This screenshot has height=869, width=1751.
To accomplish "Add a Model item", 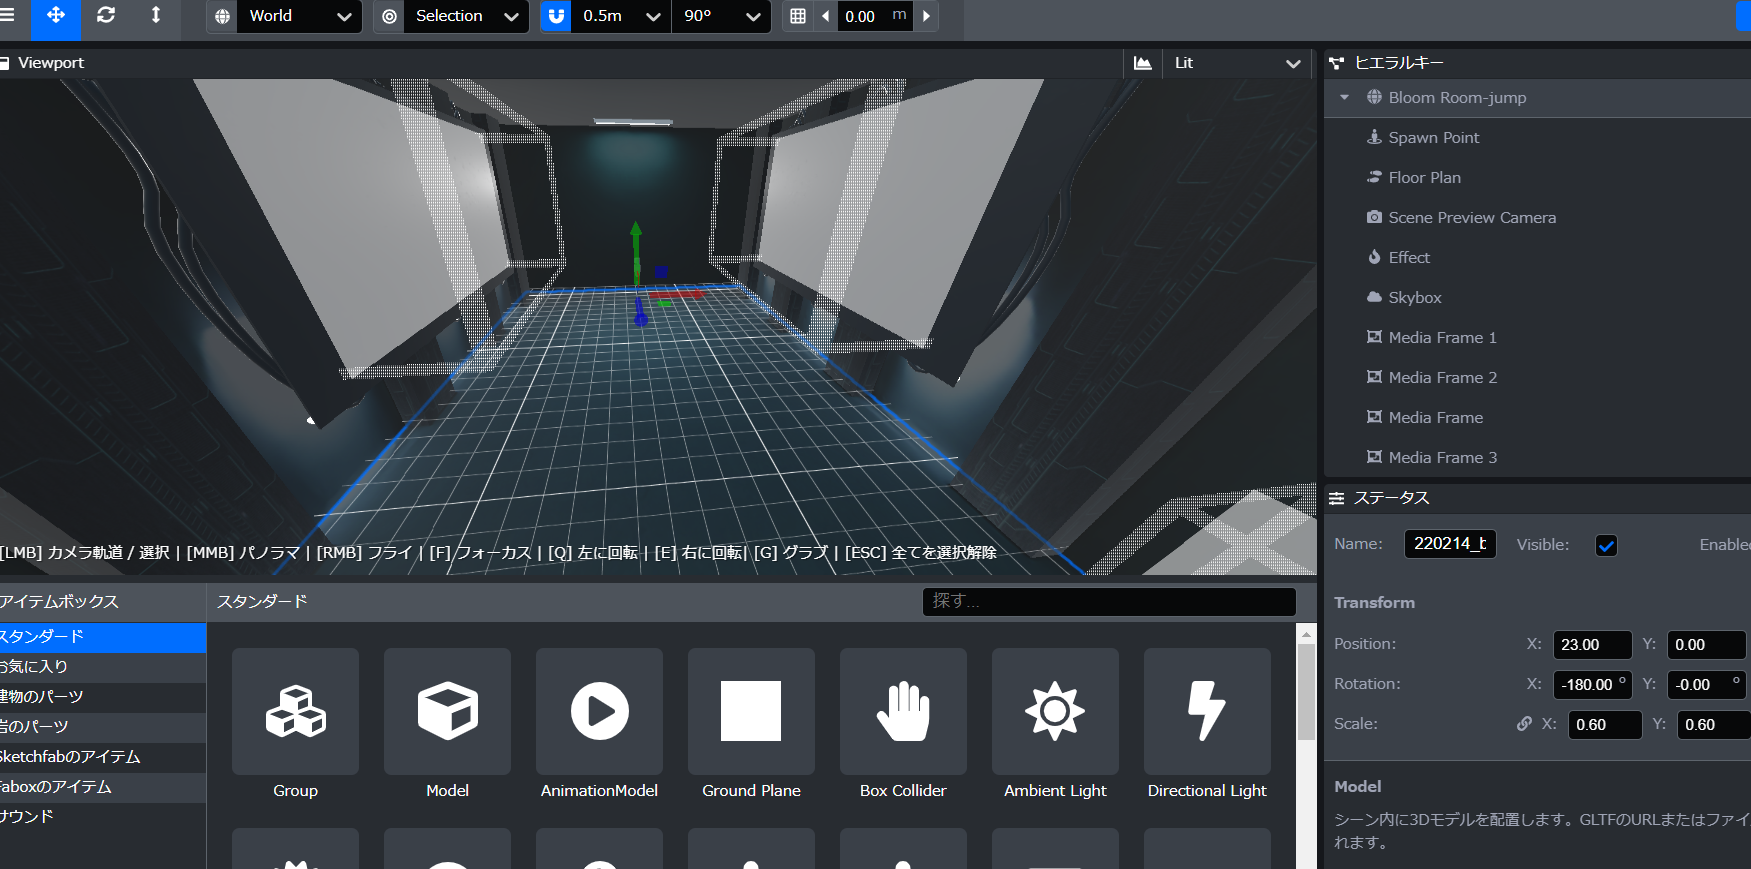I will pos(447,712).
